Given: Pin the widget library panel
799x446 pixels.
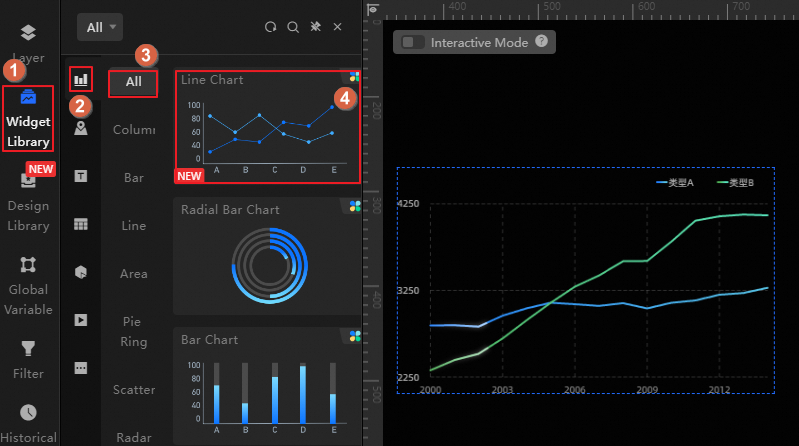Looking at the screenshot, I should click(315, 27).
